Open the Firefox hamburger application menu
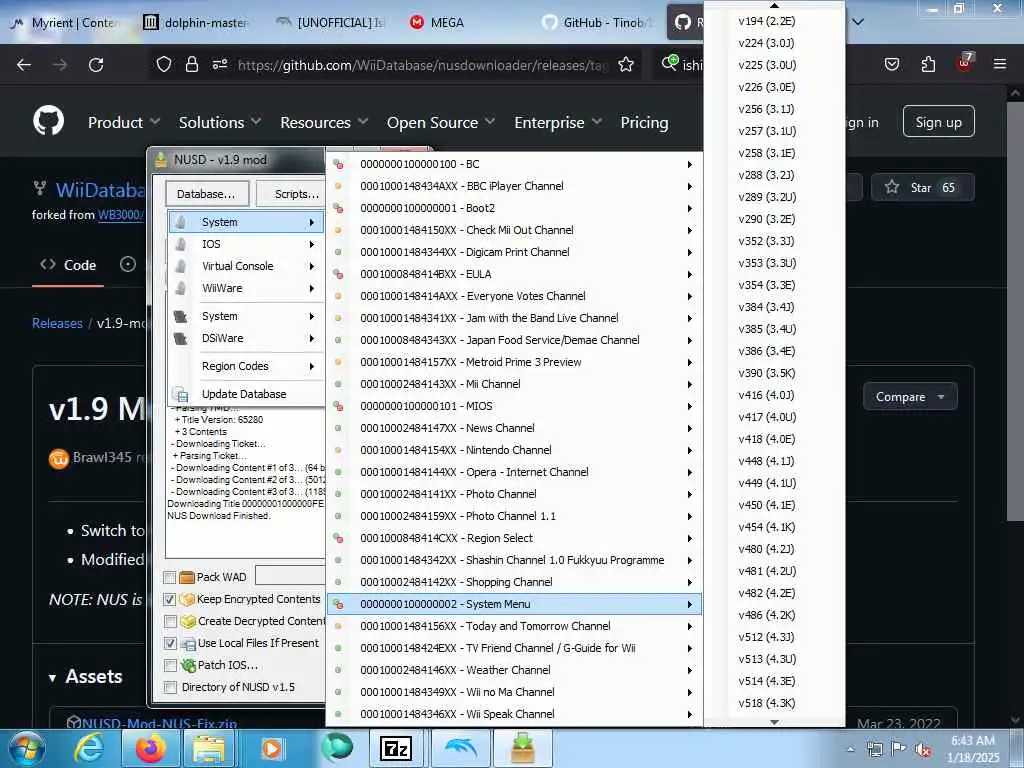The image size is (1024, 768). coord(999,64)
